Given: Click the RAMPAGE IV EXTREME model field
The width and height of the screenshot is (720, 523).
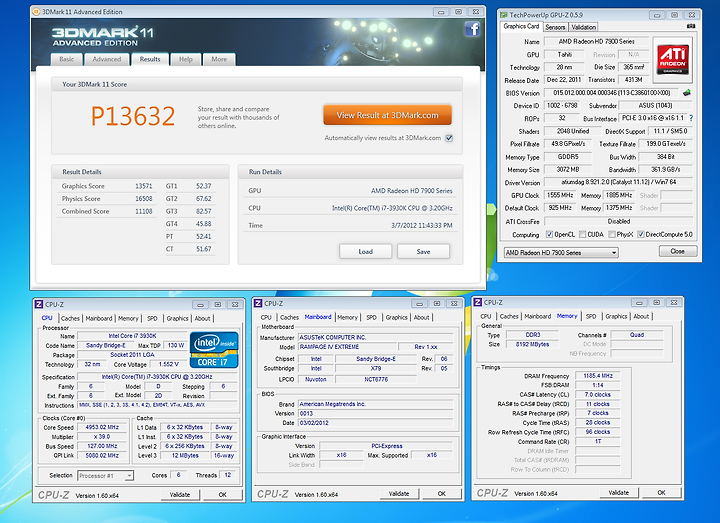Looking at the screenshot, I should (347, 347).
